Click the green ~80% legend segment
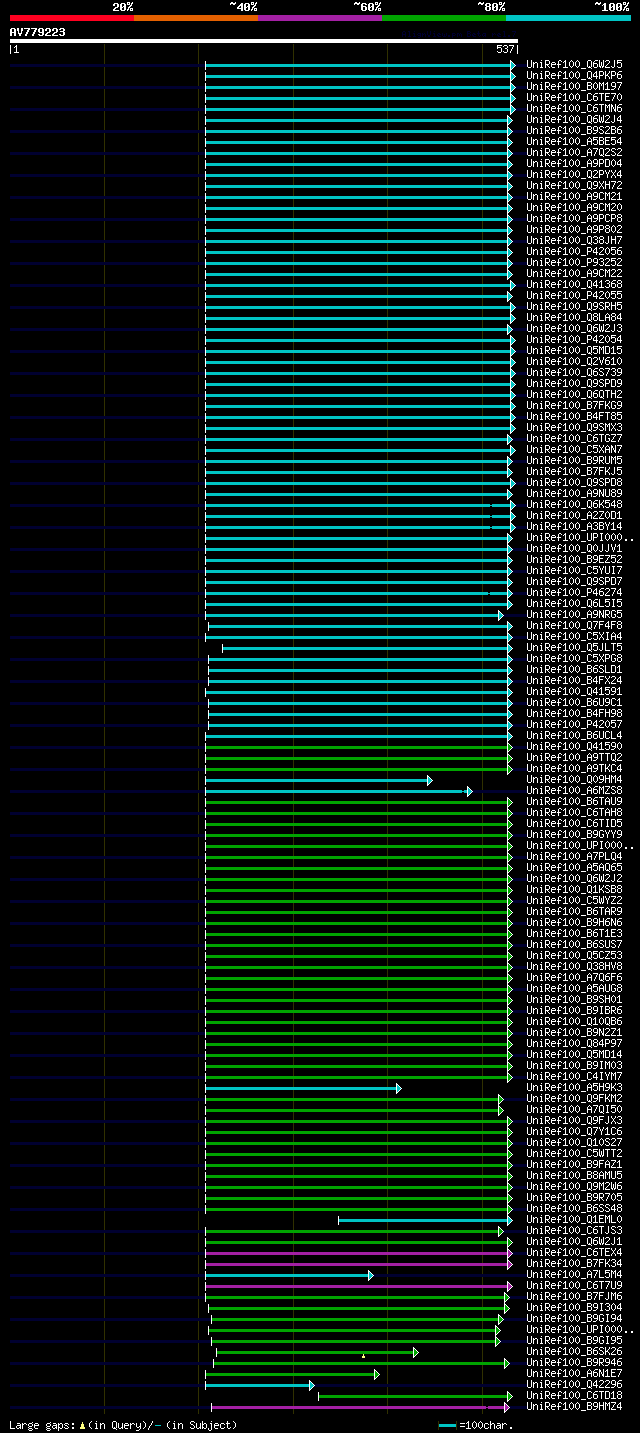Viewport: 640px width, 1433px height. click(x=444, y=18)
